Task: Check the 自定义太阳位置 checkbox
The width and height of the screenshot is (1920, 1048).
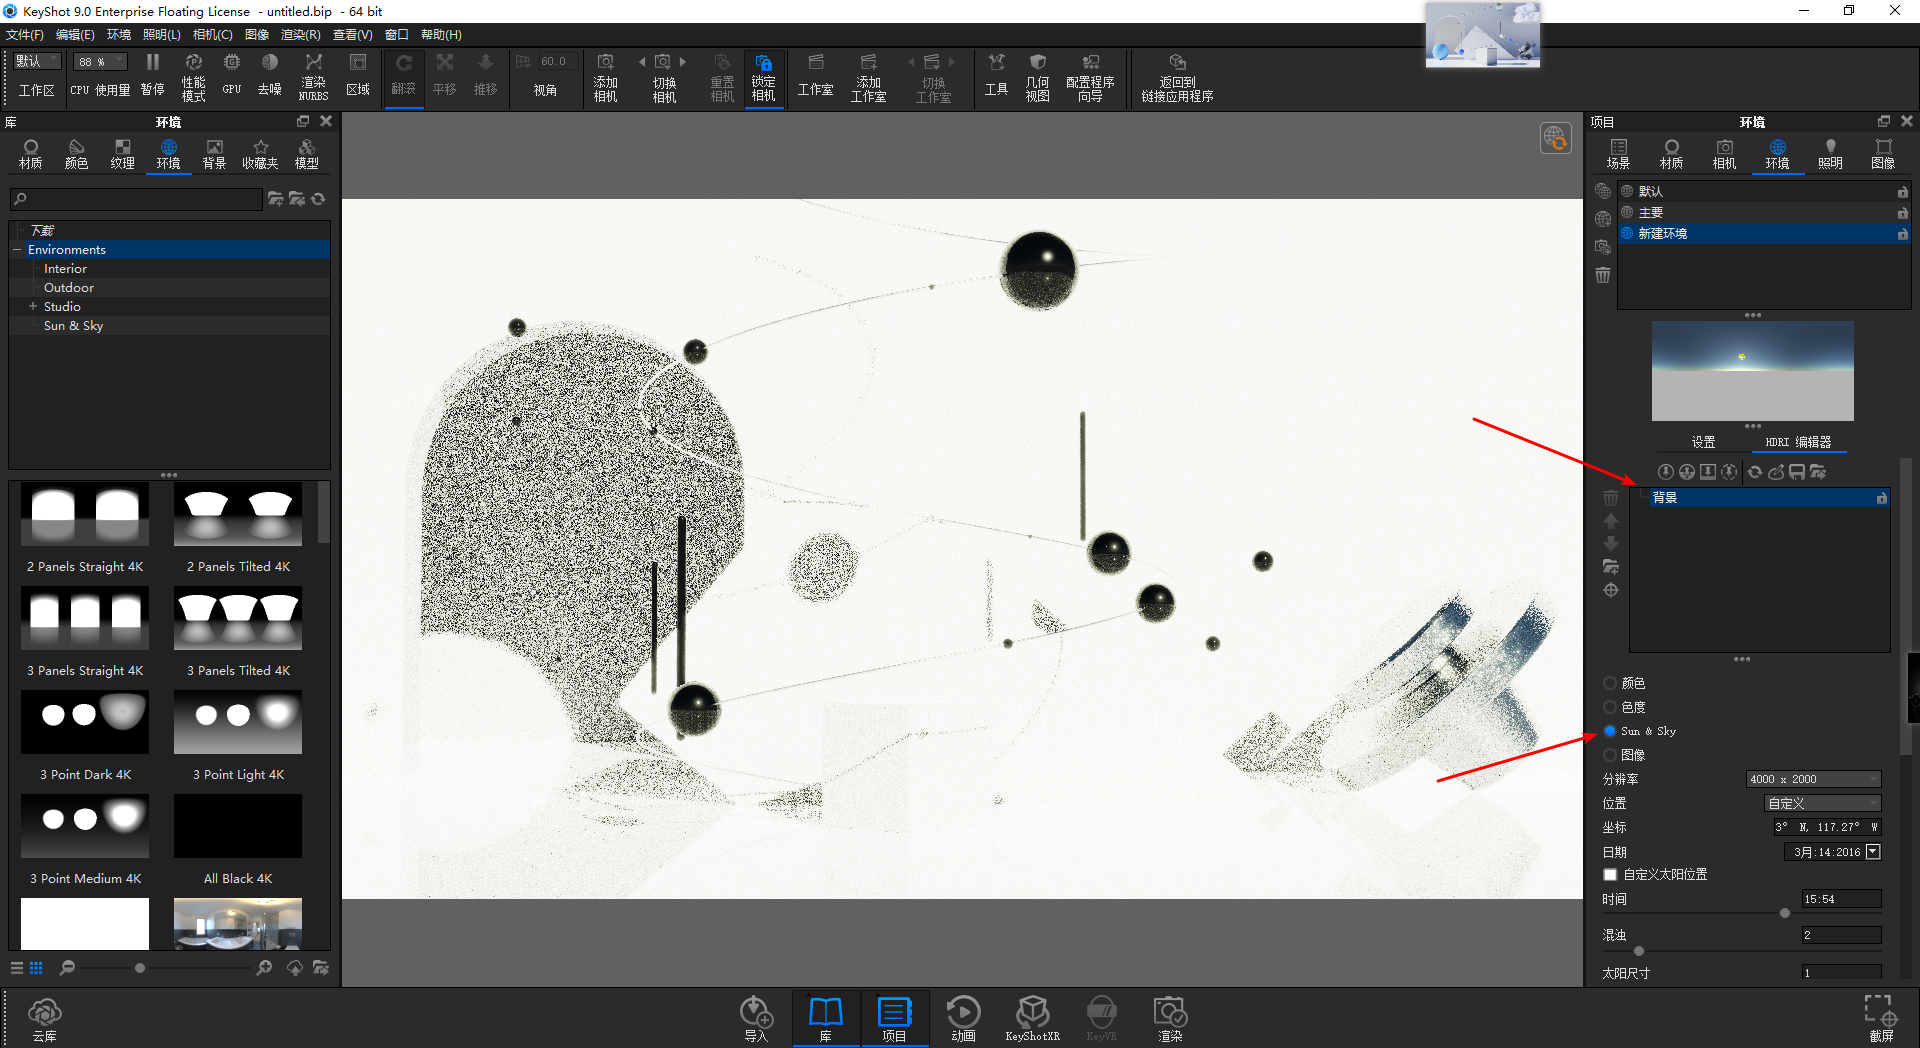Action: [1610, 875]
